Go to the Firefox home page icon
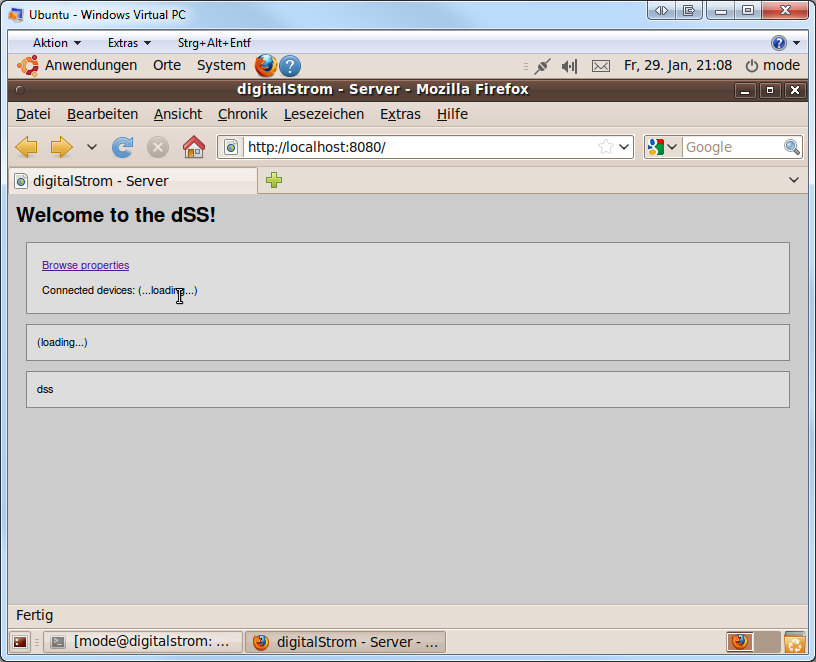 194,147
